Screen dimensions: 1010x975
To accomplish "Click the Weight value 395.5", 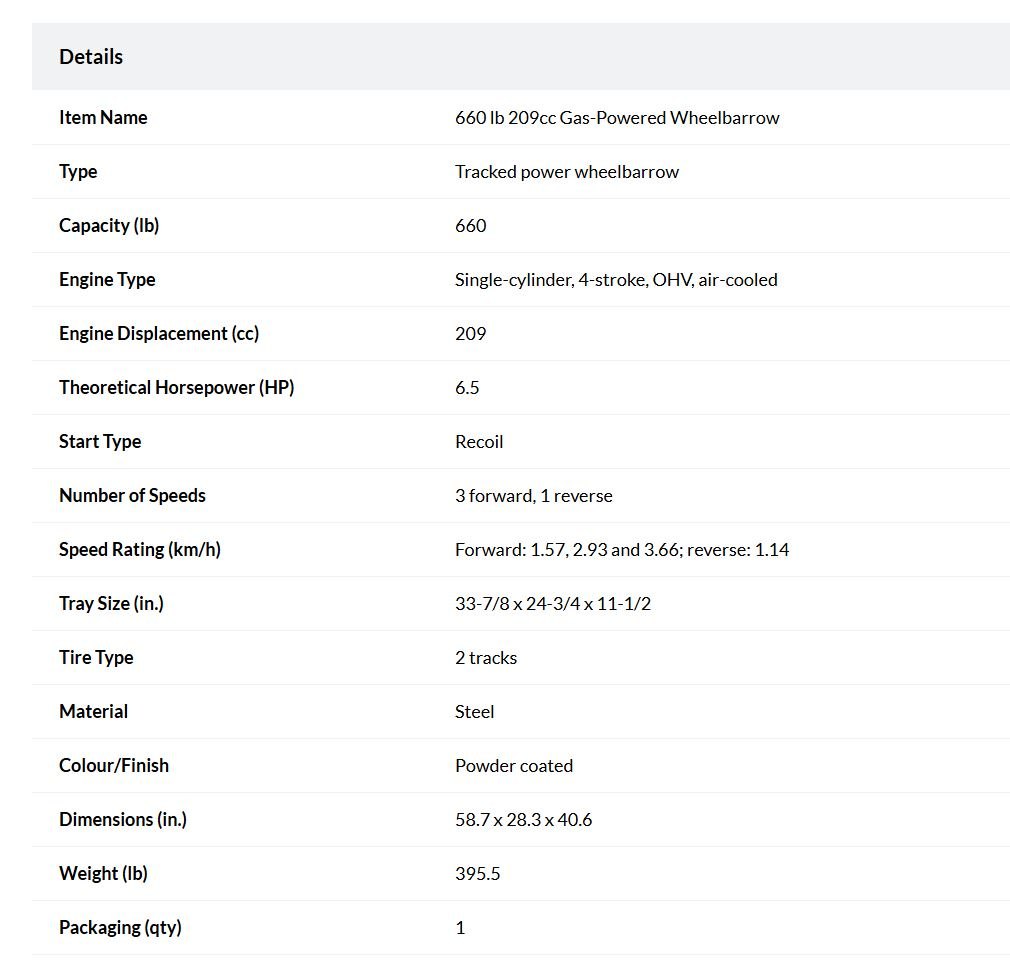I will pyautogui.click(x=477, y=874).
